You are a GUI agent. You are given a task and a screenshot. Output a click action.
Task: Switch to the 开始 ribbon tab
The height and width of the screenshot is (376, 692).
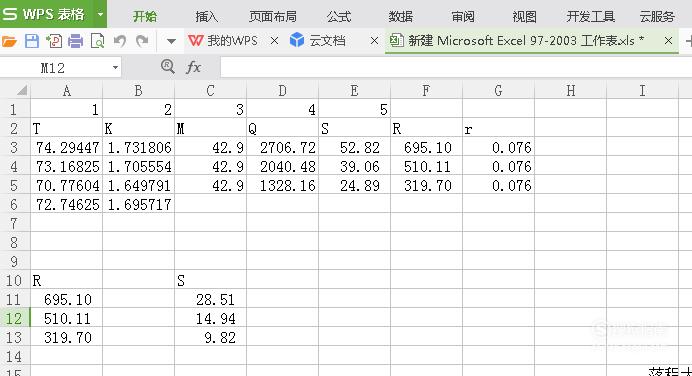(145, 17)
